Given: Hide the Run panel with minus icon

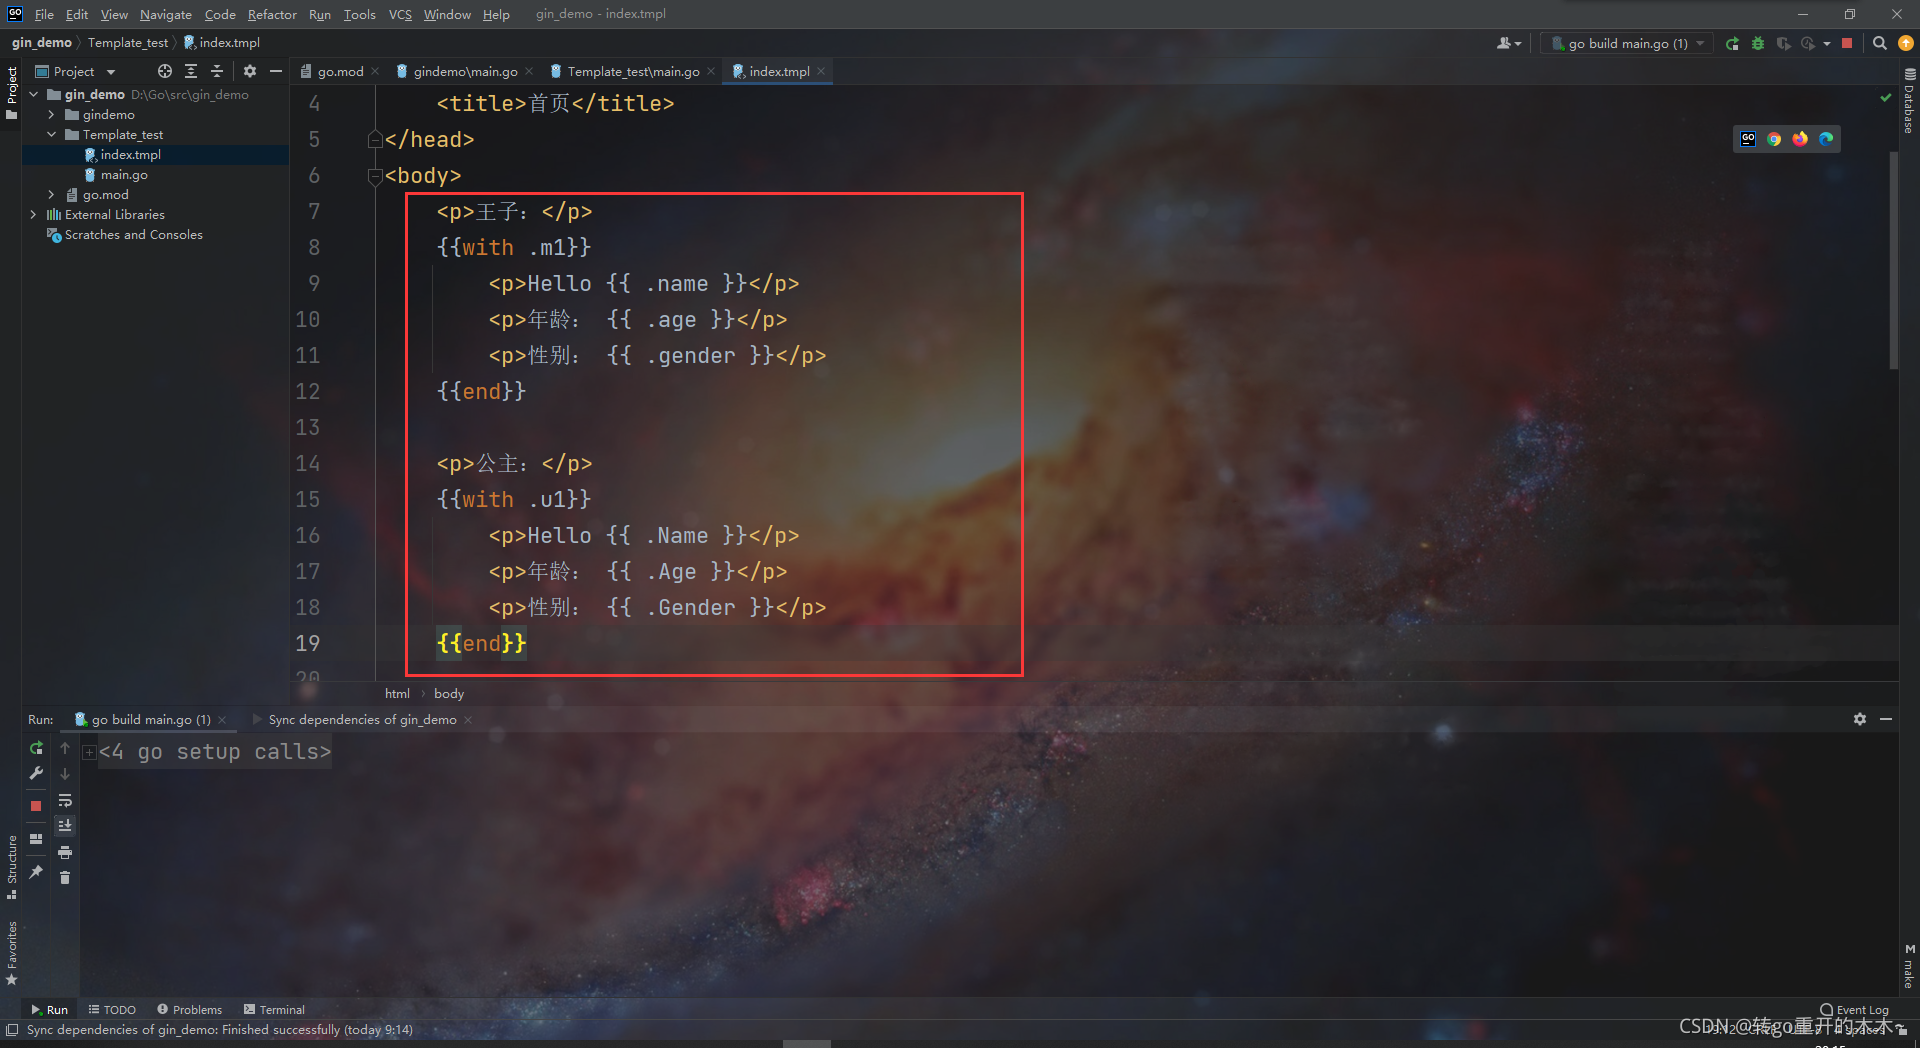Looking at the screenshot, I should pyautogui.click(x=1886, y=719).
